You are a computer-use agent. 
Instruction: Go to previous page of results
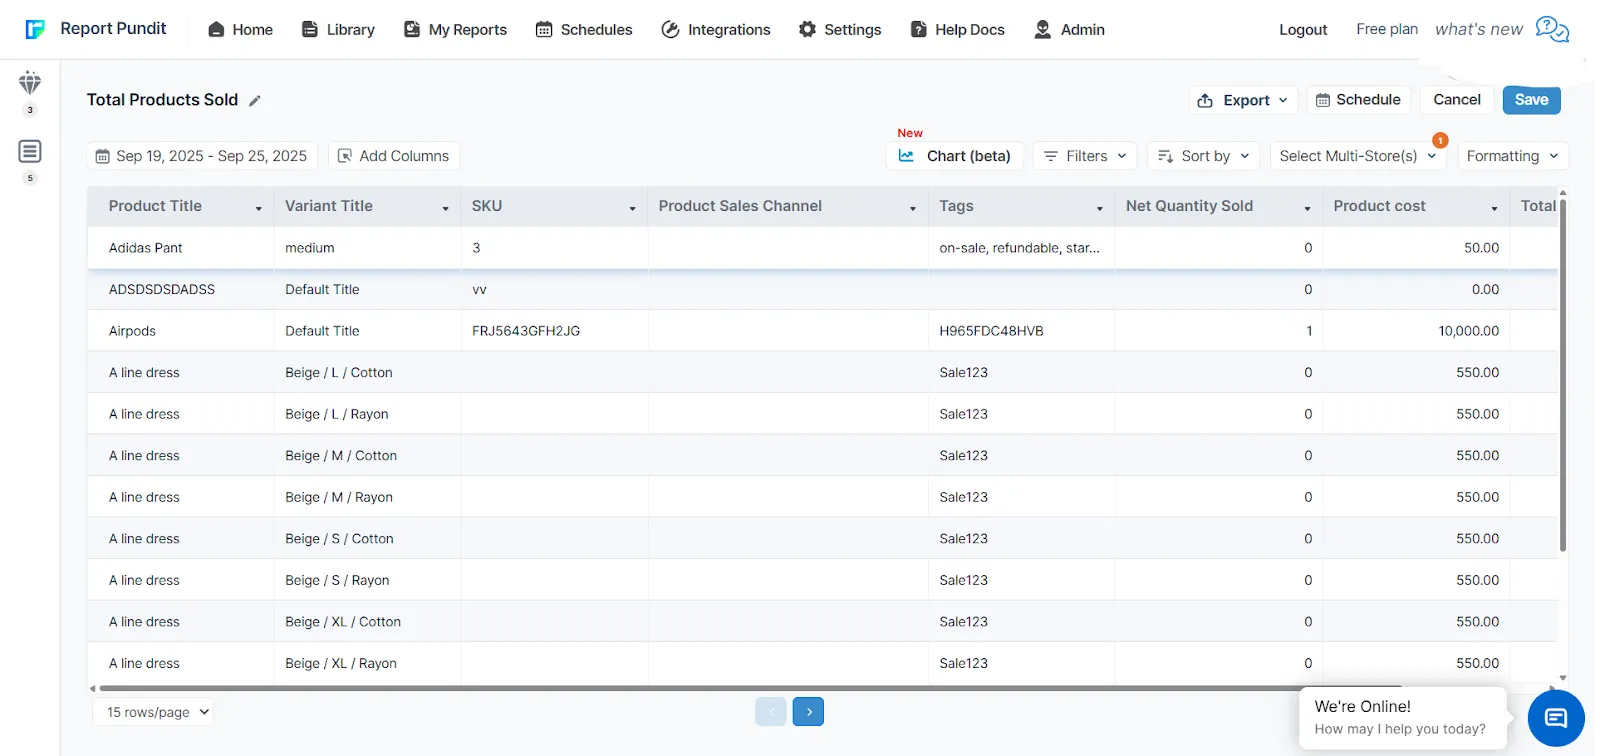771,712
